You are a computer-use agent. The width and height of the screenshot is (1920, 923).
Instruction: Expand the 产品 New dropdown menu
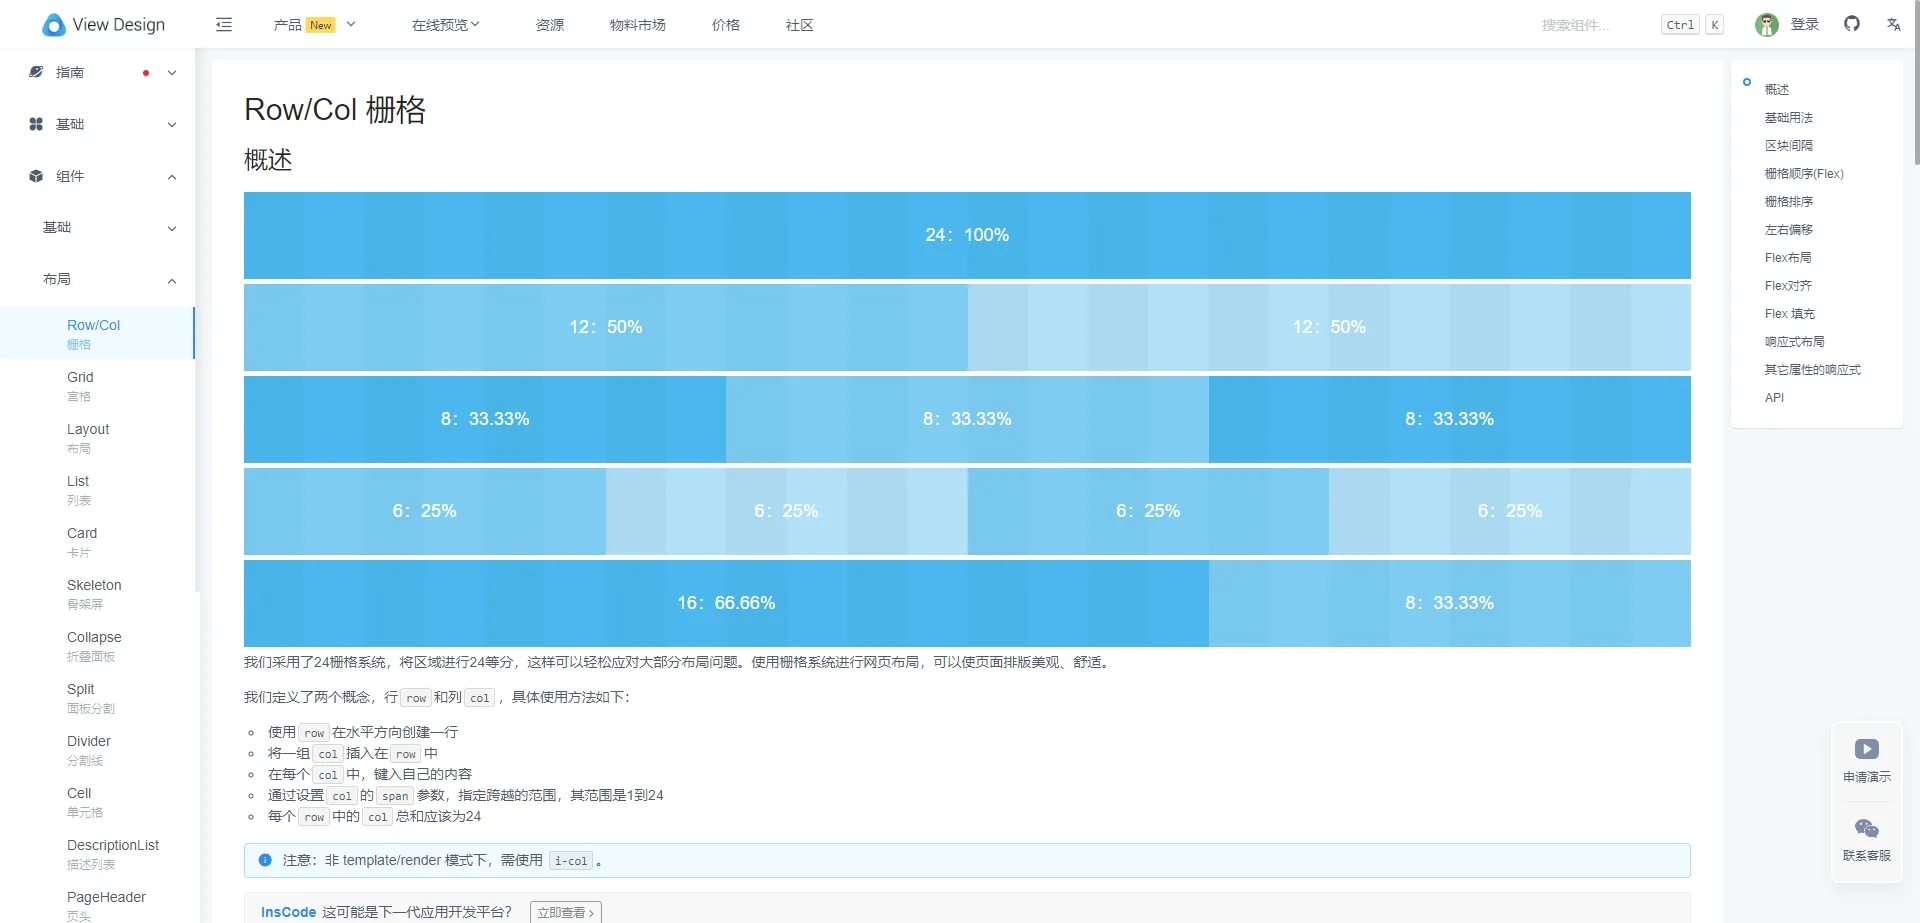tap(314, 25)
